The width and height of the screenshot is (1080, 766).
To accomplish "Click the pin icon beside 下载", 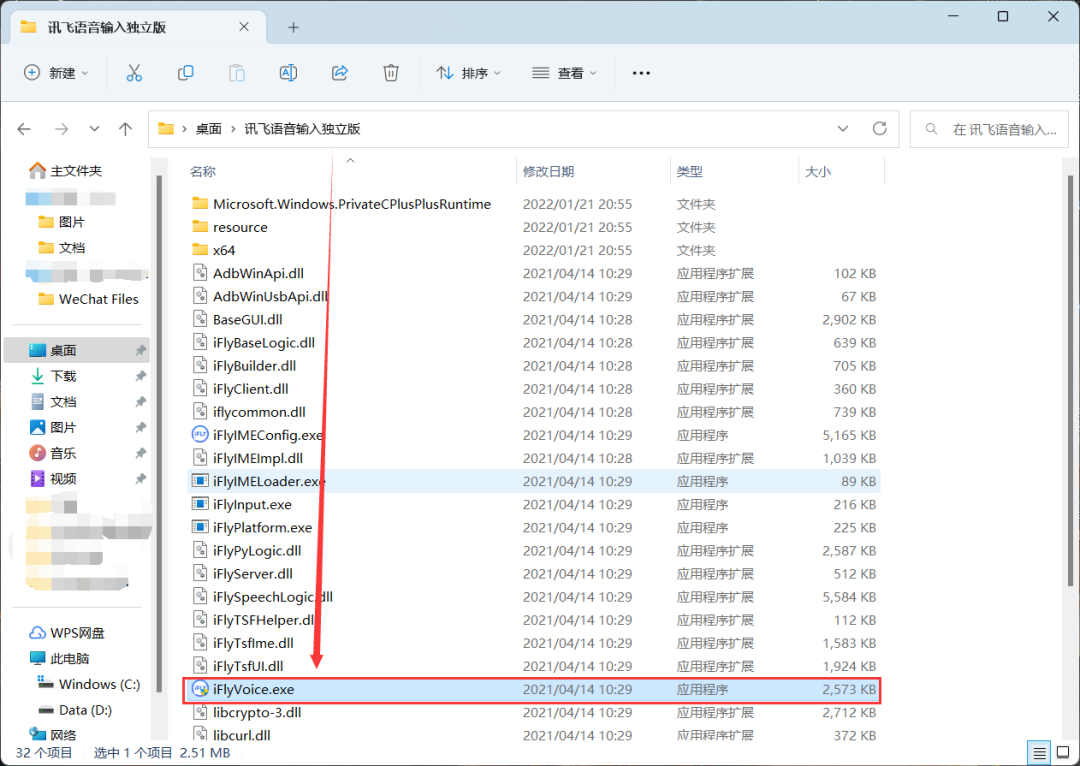I will (141, 376).
